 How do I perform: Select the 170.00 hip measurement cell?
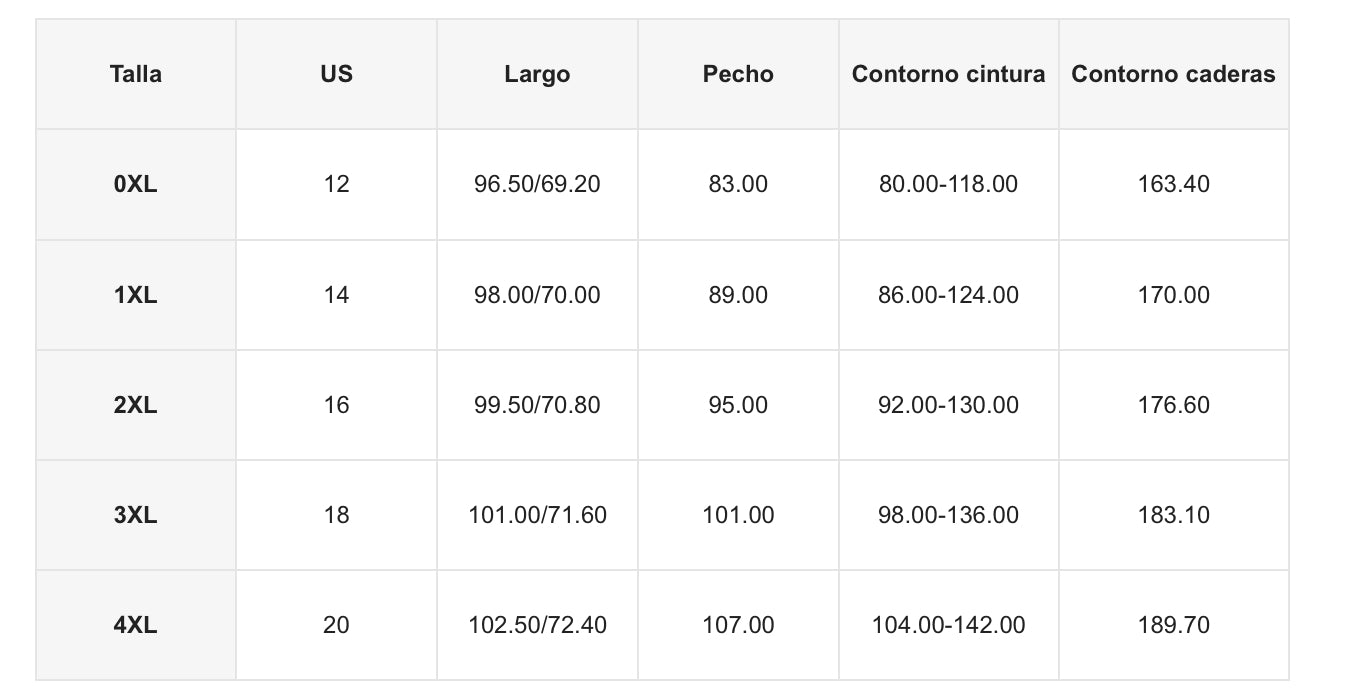click(1173, 295)
